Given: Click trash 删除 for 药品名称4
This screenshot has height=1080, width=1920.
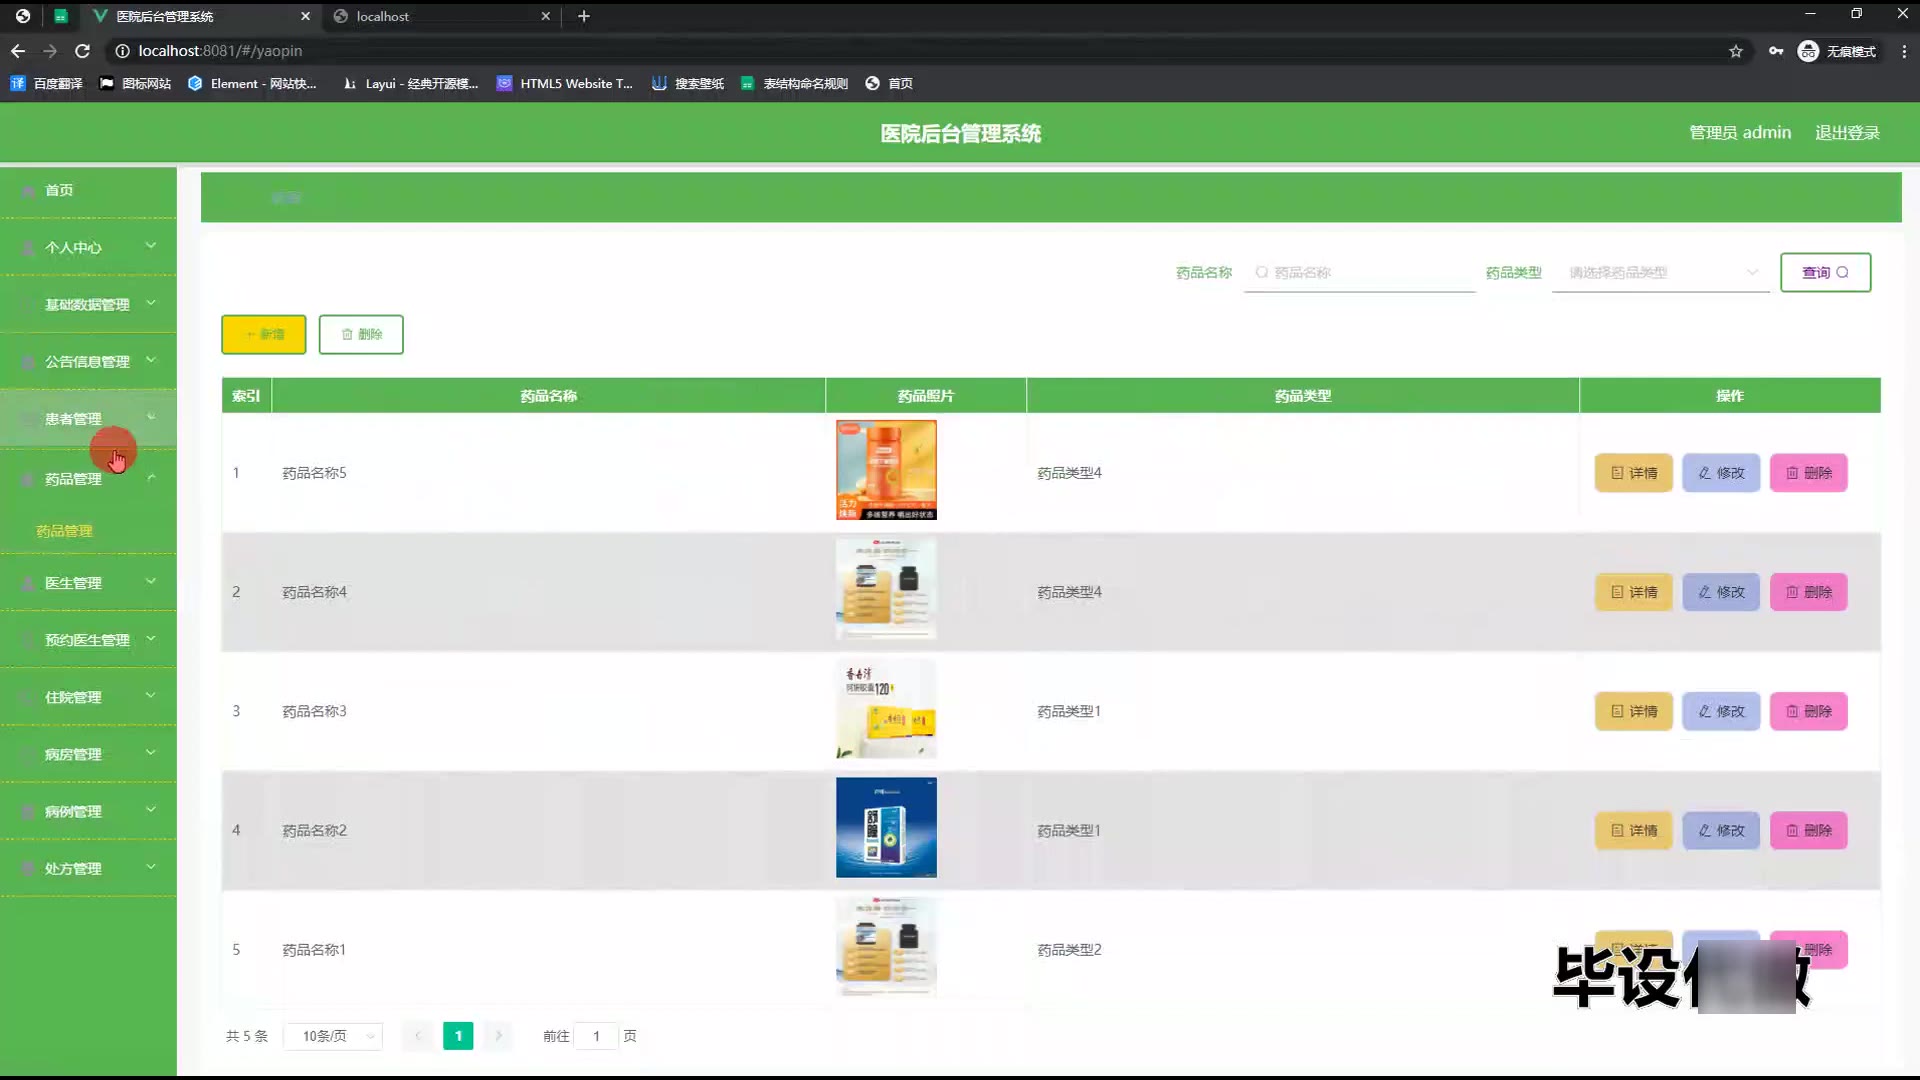Looking at the screenshot, I should coord(1808,592).
